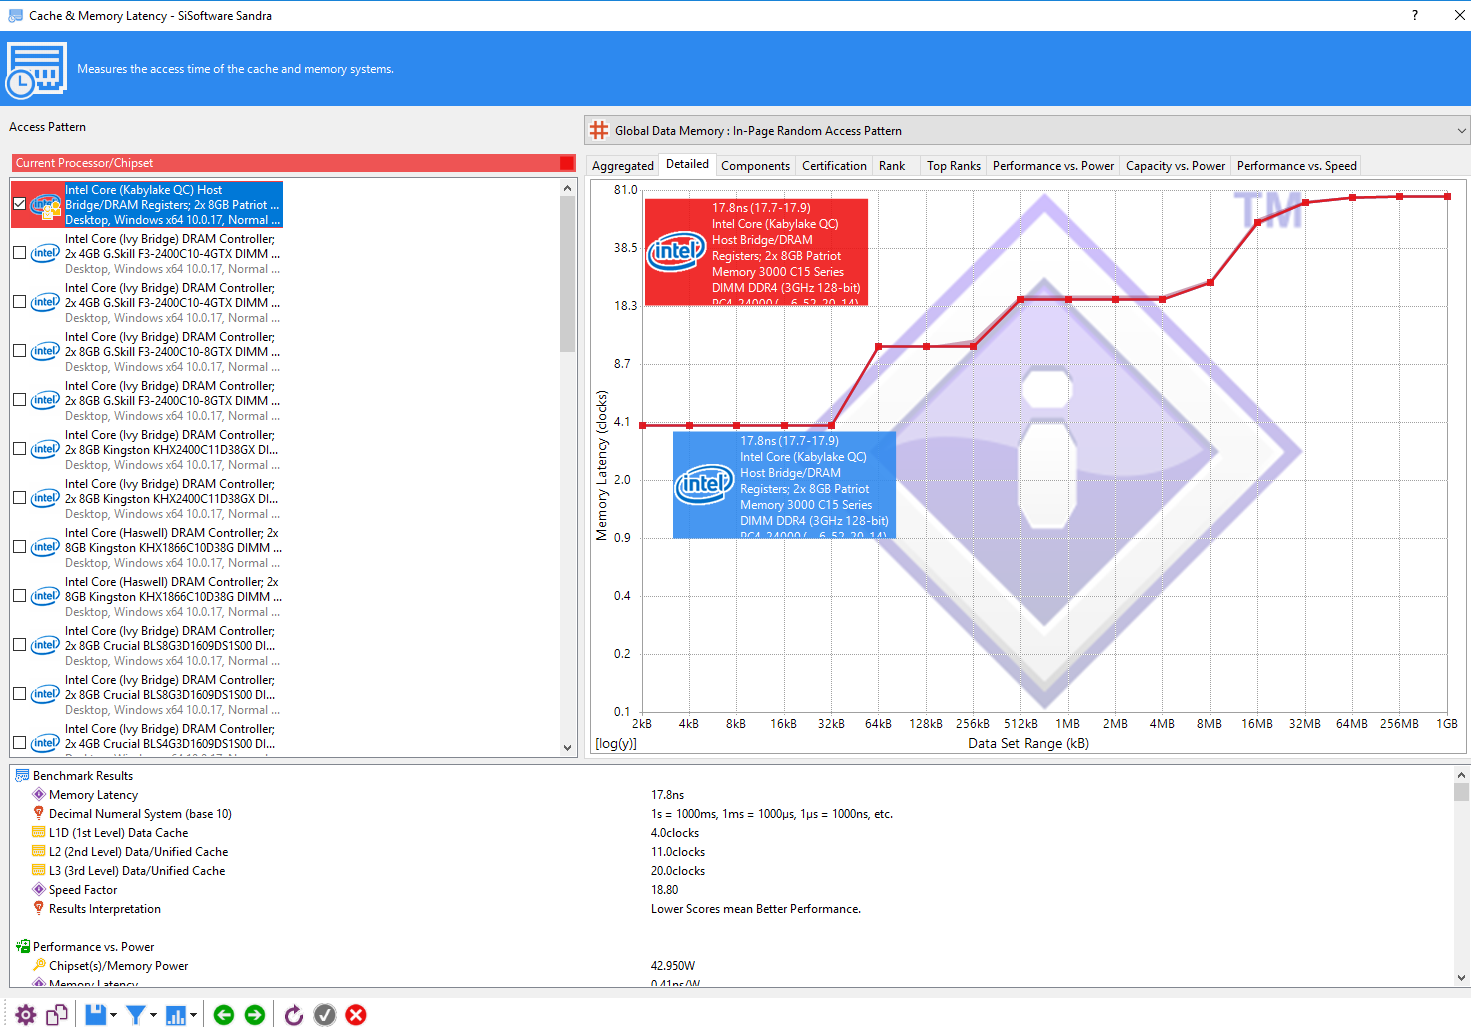
Task: Go forward with the green right arrow
Action: tap(255, 1015)
